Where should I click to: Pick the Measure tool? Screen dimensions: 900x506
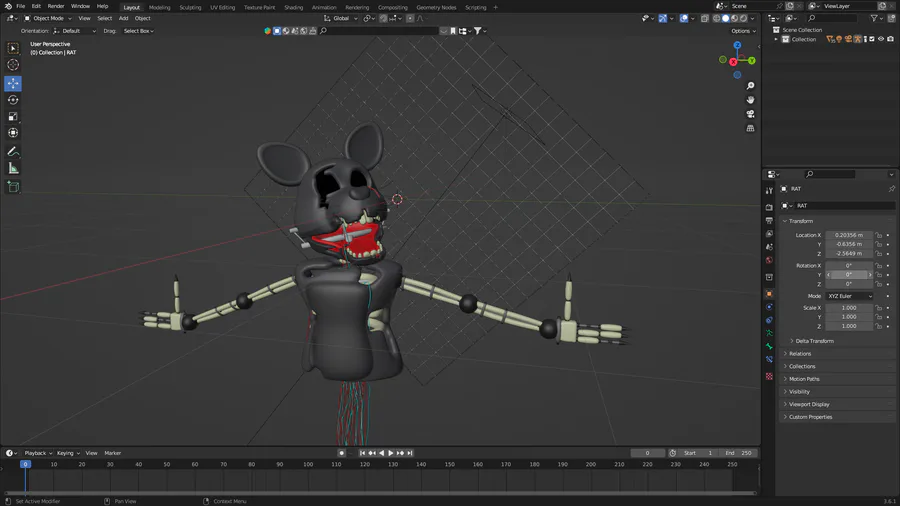(13, 168)
